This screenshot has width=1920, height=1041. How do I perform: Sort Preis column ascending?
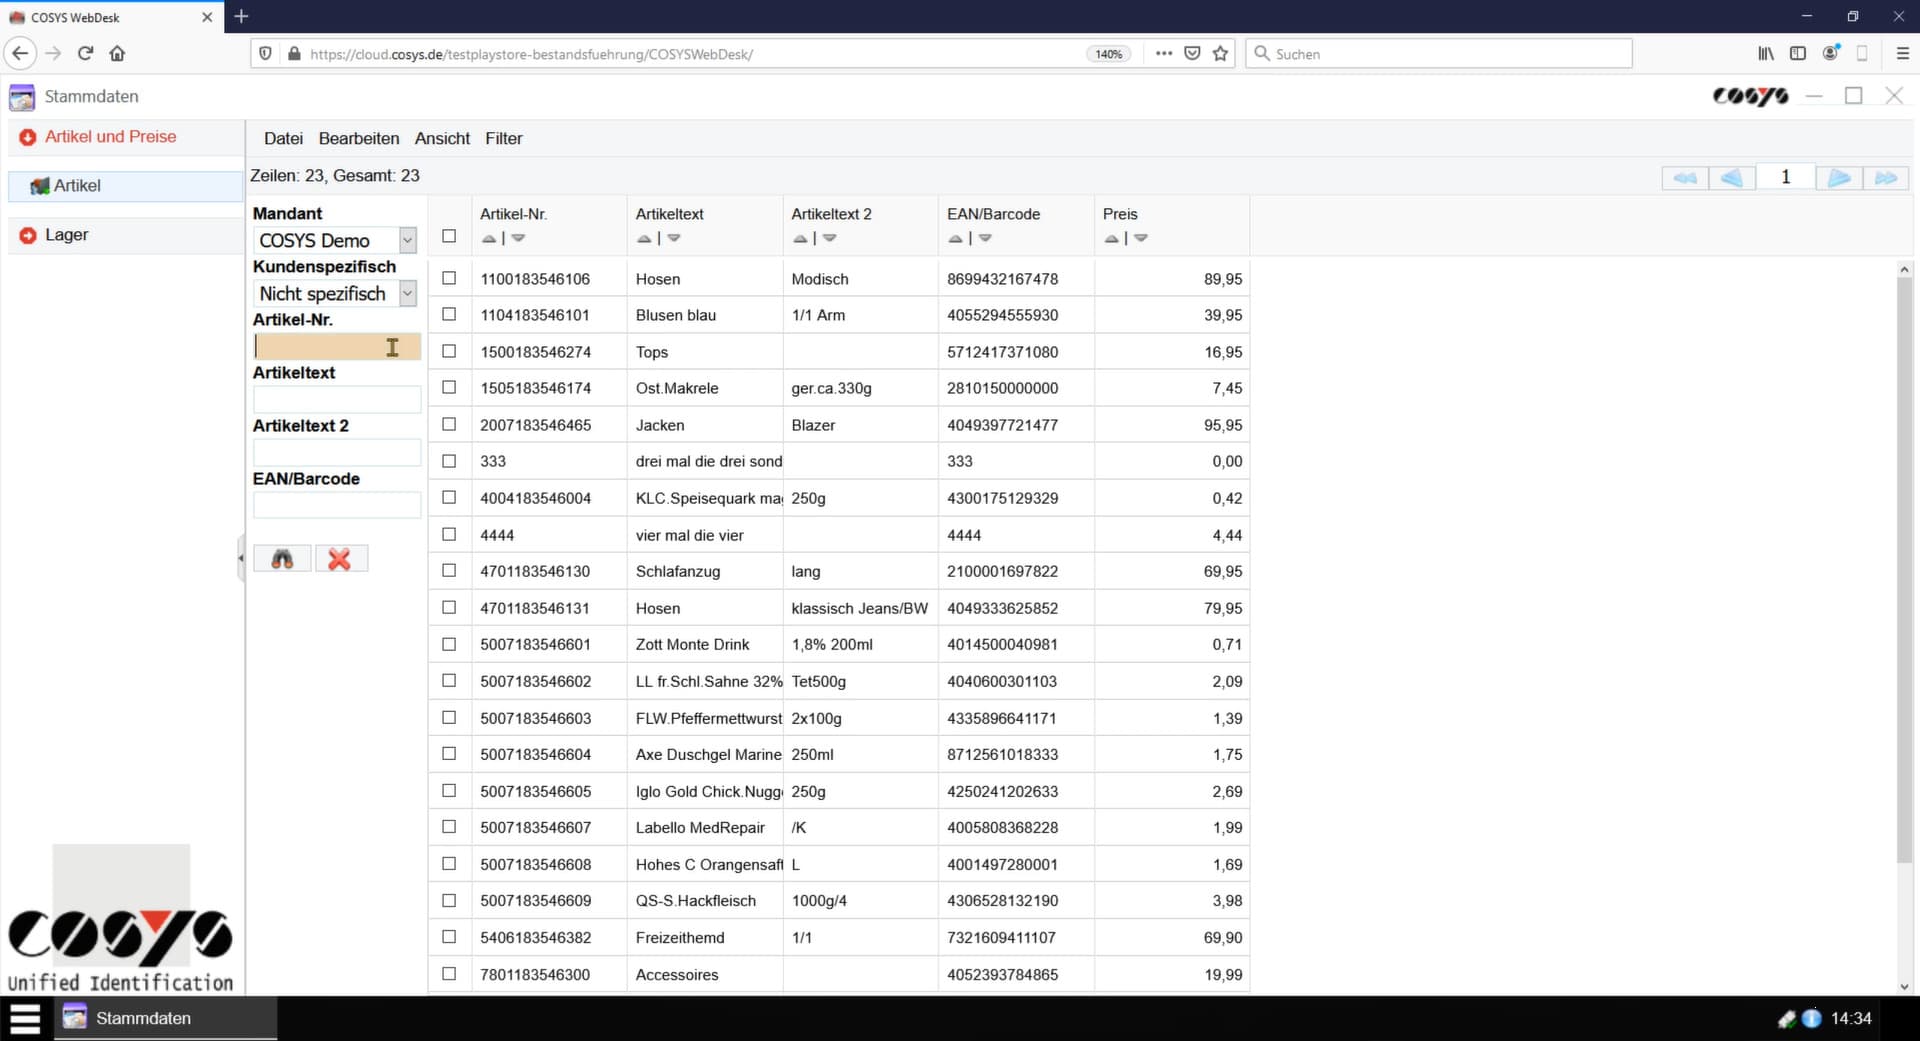point(1112,238)
